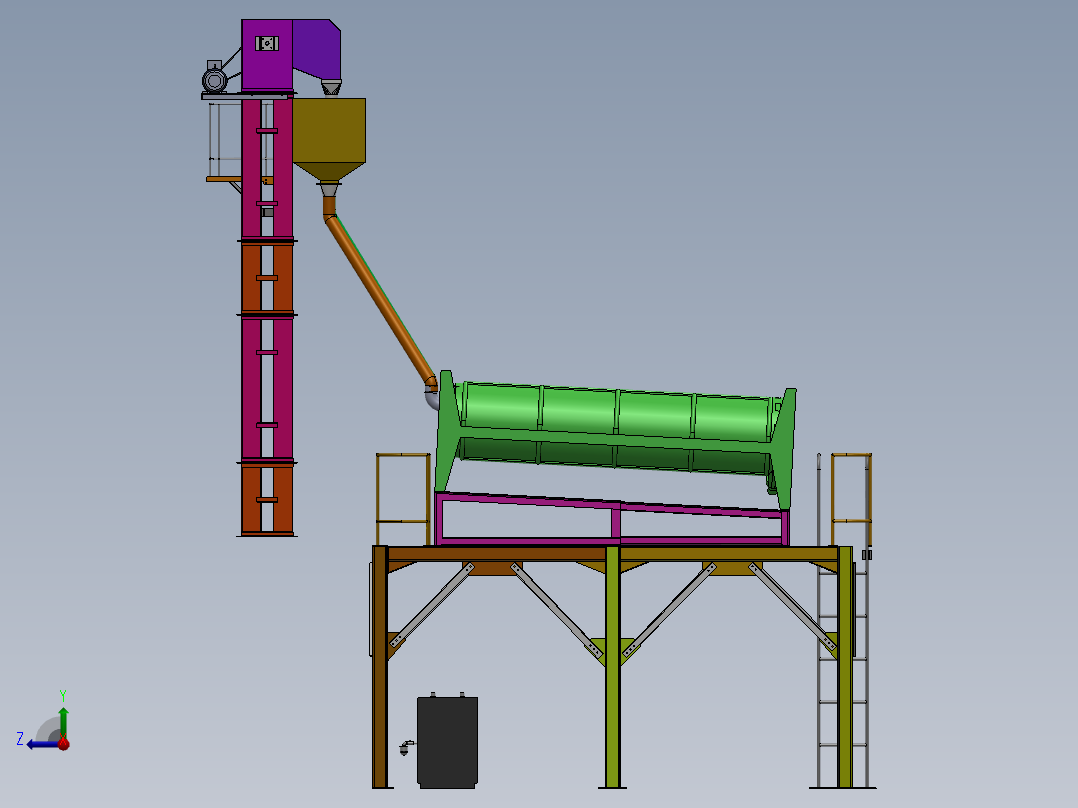Select the center olive-green support column

pyautogui.click(x=613, y=667)
